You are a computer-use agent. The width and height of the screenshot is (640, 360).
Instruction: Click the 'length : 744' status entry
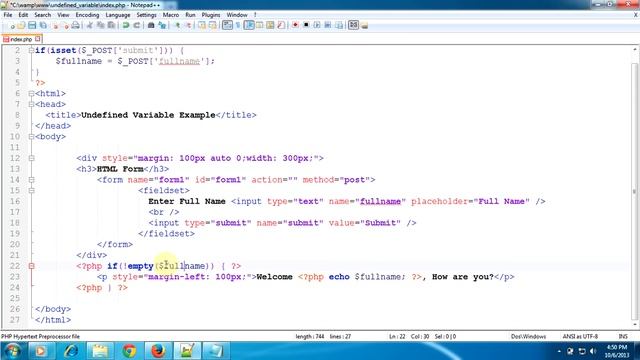(310, 336)
